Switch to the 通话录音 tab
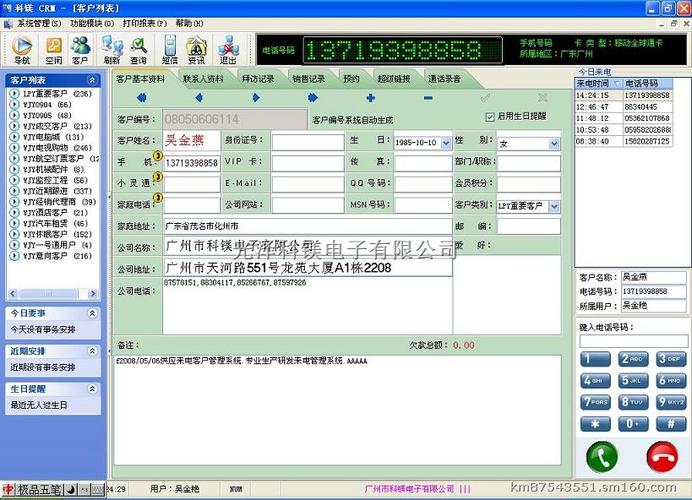Viewport: 692px width, 500px height. coord(444,79)
